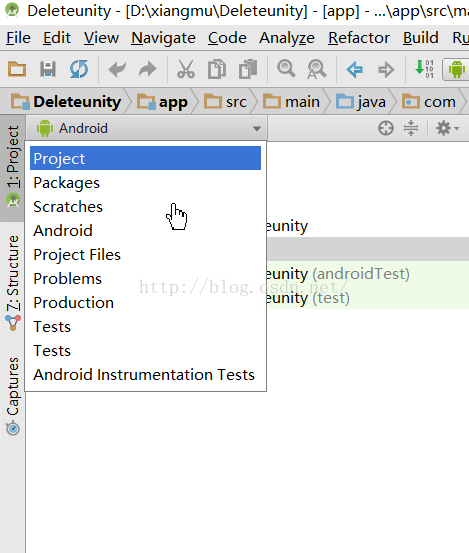Open the project panel gear settings menu

447,128
